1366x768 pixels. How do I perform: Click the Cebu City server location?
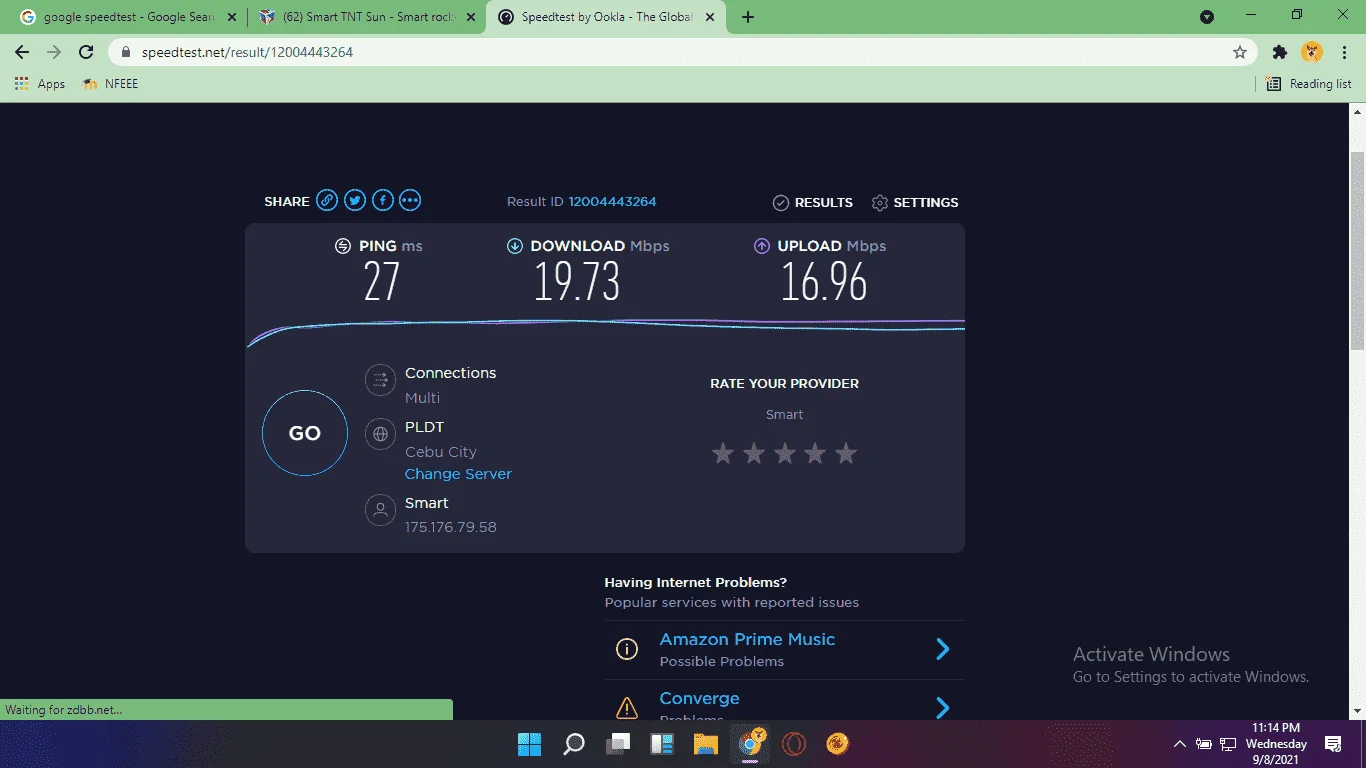click(x=441, y=452)
